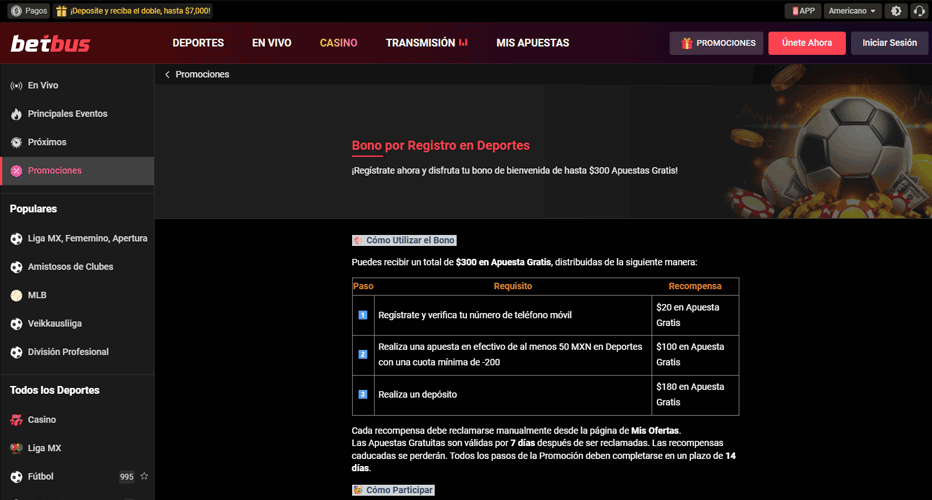932x500 pixels.
Task: Open the CASINO tab
Action: (338, 43)
